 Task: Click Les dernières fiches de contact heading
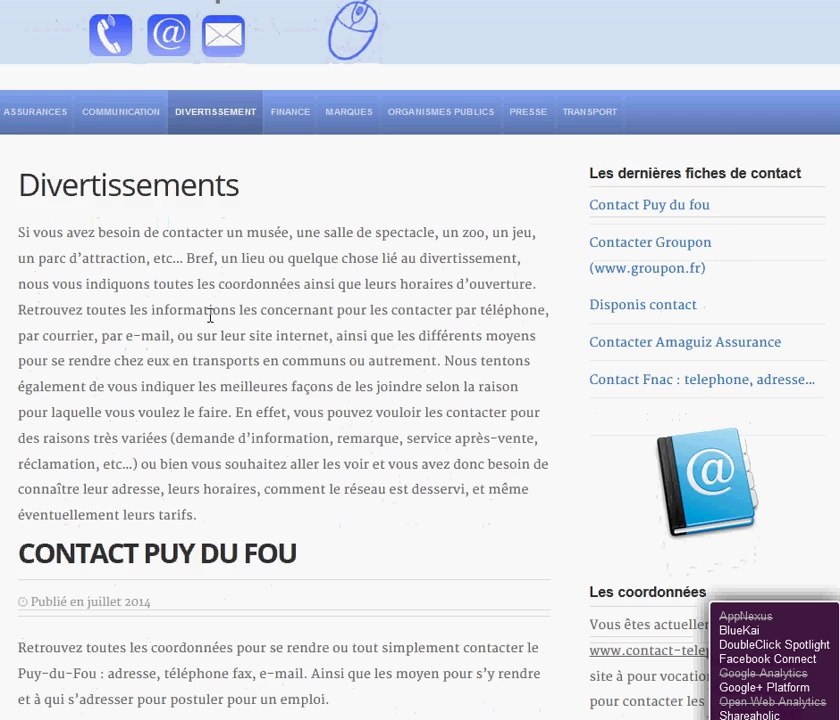(x=695, y=173)
